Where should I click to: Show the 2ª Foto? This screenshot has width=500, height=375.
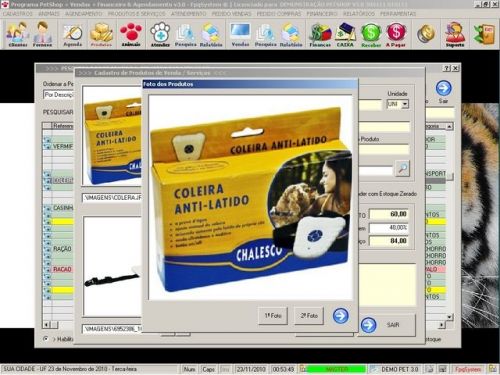[309, 316]
